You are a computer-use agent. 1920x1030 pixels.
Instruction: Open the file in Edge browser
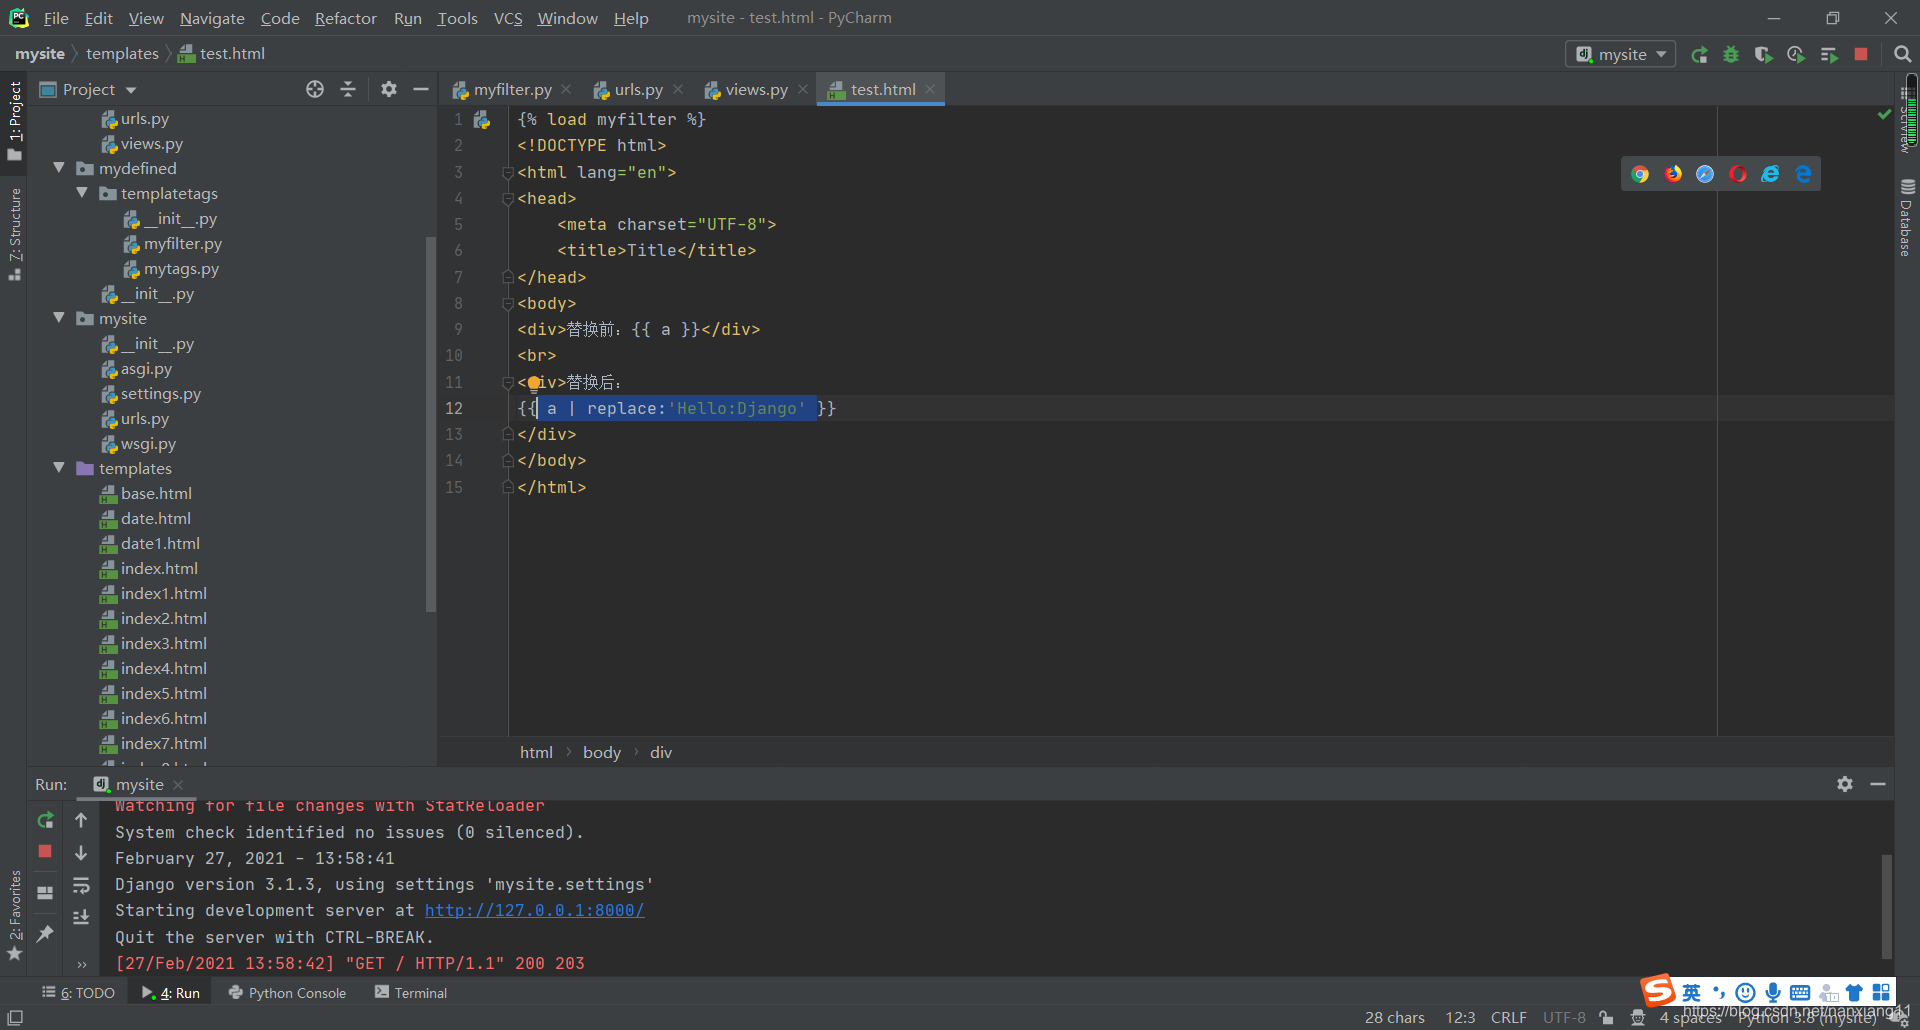click(x=1803, y=174)
